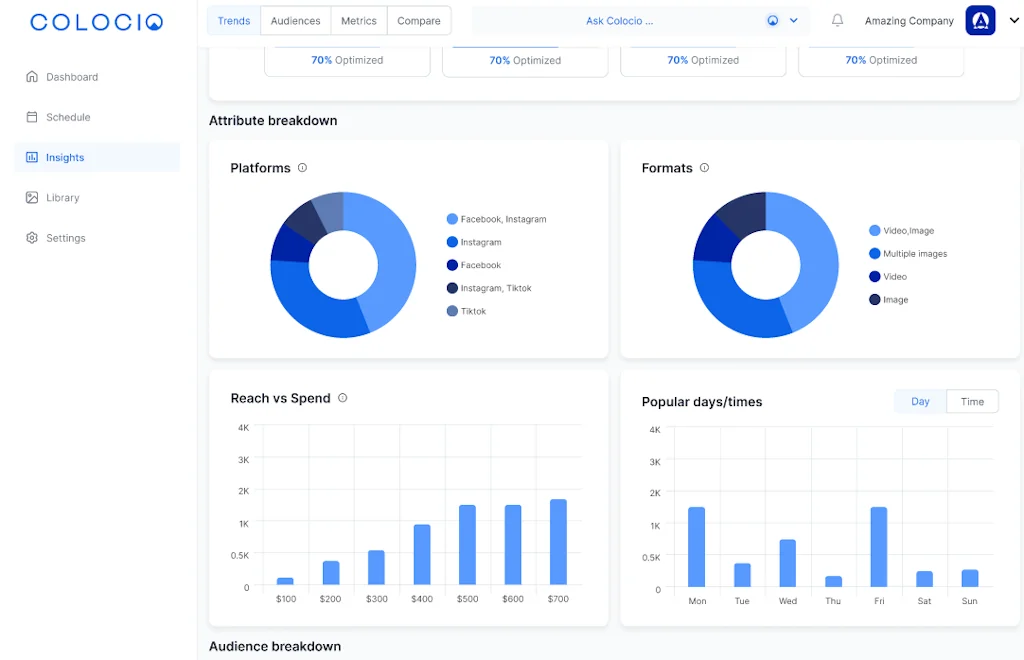Click the Amazing Company avatar logo
1024x660 pixels.
point(980,21)
